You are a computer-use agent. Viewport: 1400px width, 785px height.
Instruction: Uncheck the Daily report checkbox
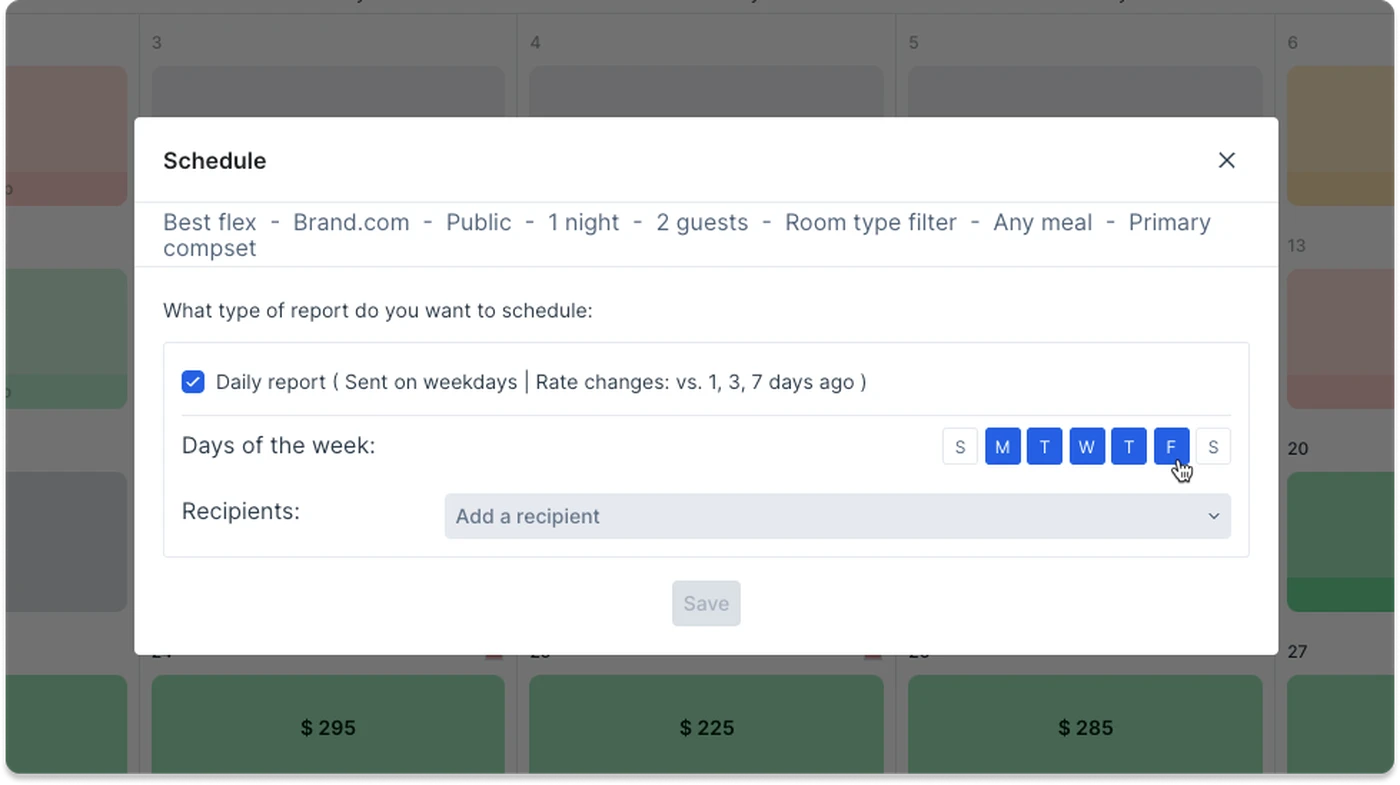coord(193,382)
